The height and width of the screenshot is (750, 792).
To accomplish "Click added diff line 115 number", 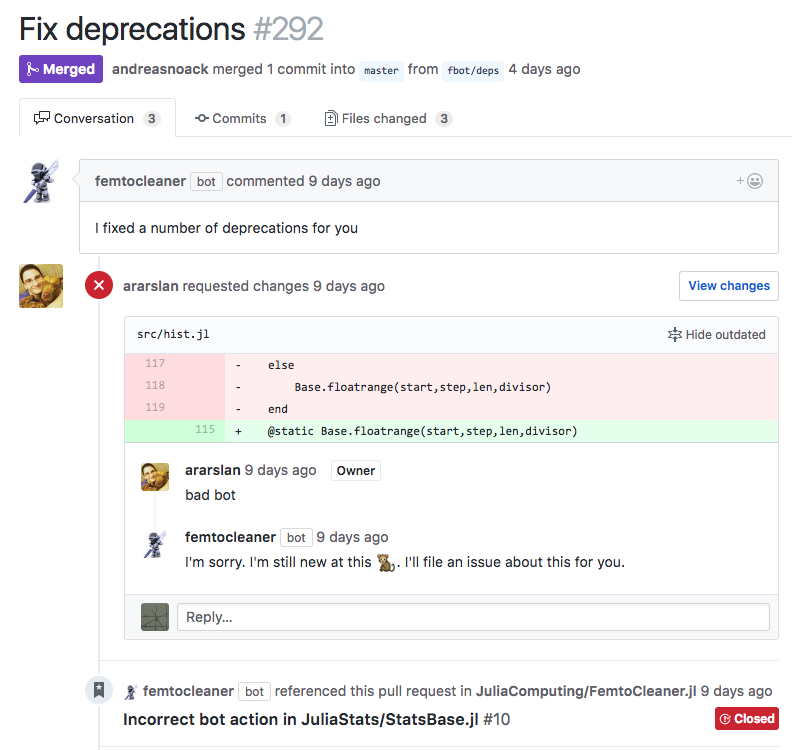I will tap(205, 429).
